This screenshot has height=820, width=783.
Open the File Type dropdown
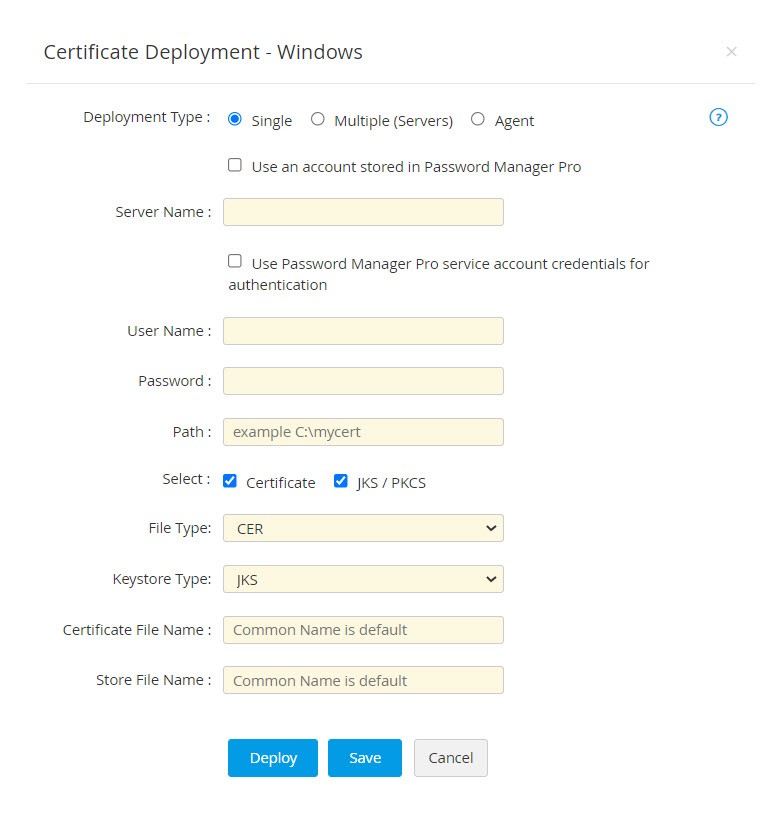[x=363, y=528]
